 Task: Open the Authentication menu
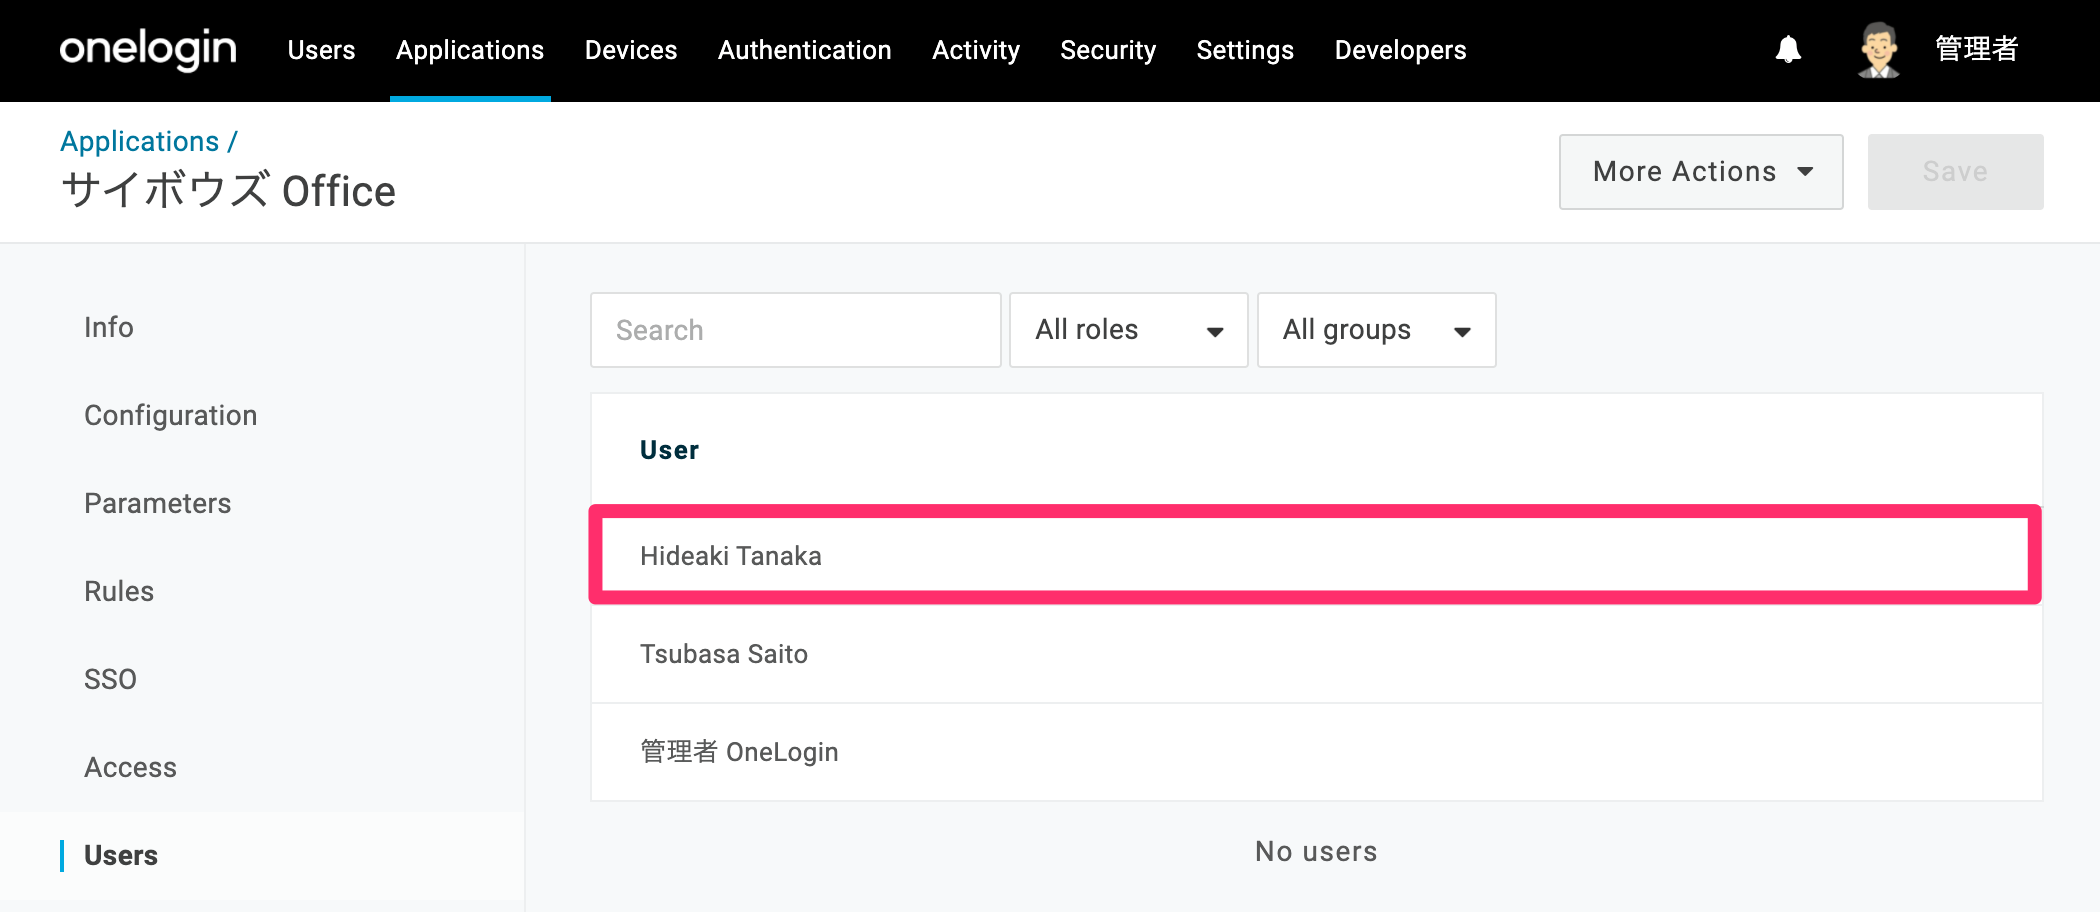coord(804,50)
